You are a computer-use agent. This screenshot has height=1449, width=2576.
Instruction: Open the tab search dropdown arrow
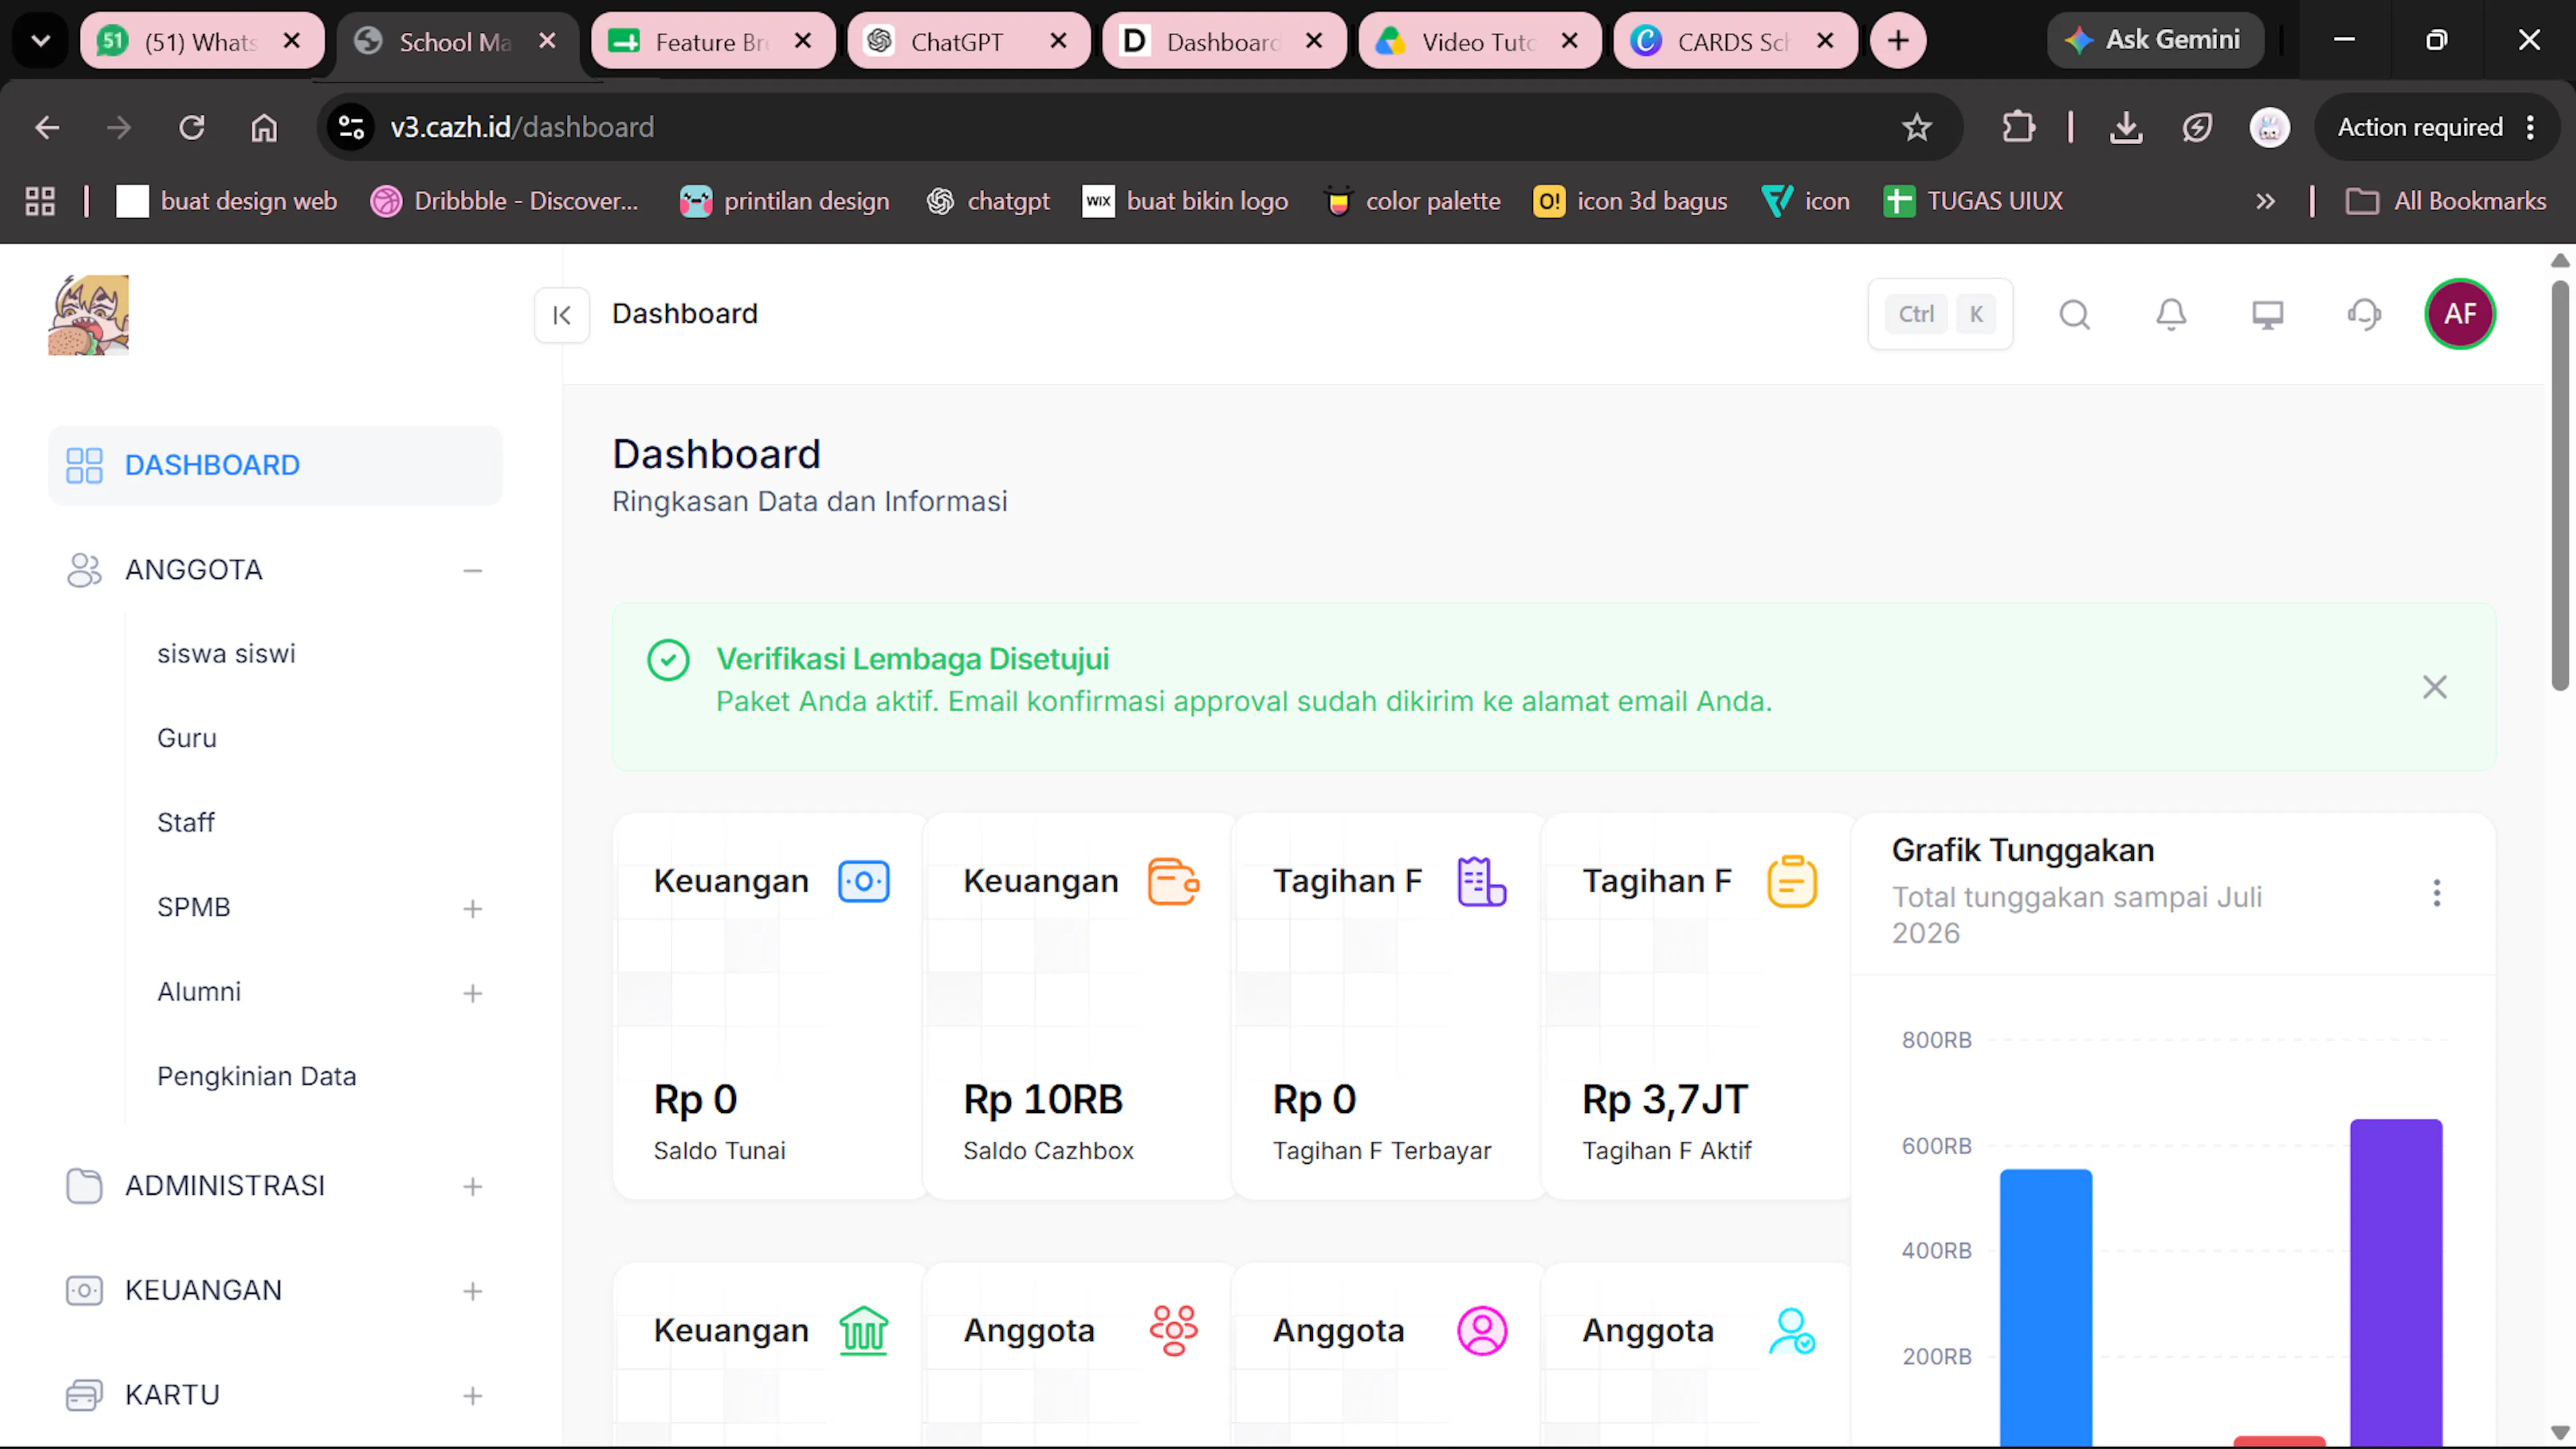(x=41, y=41)
